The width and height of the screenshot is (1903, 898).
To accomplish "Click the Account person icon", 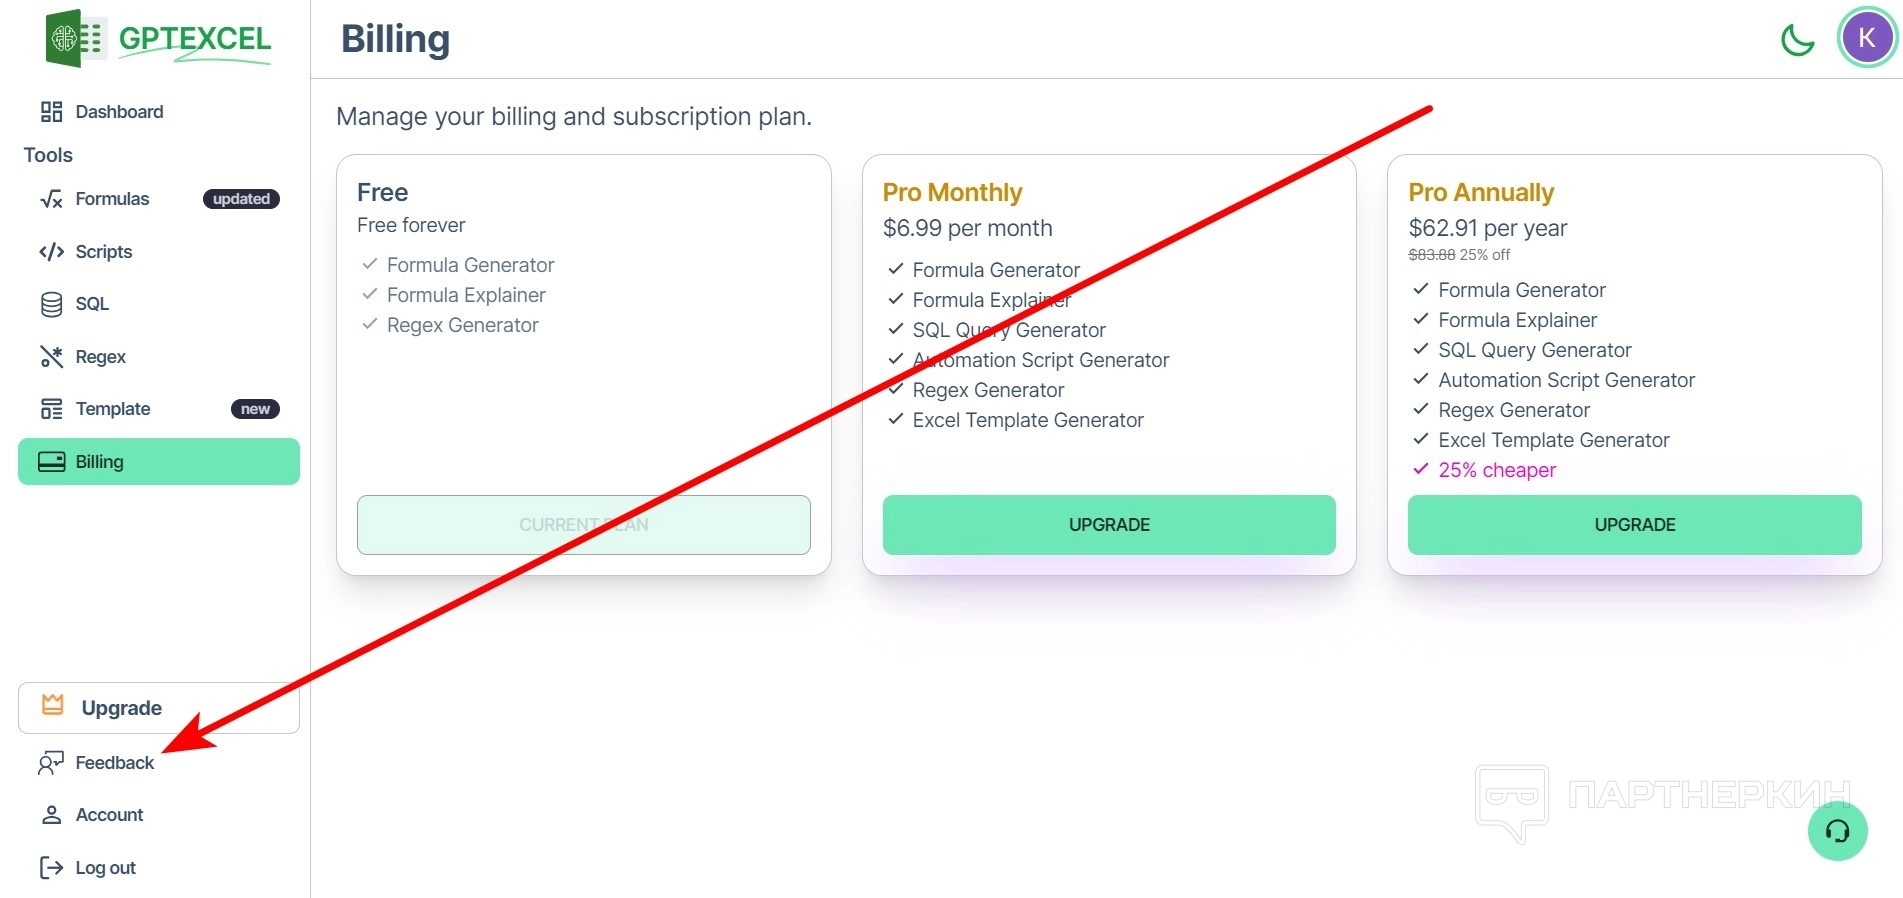I will (x=51, y=815).
